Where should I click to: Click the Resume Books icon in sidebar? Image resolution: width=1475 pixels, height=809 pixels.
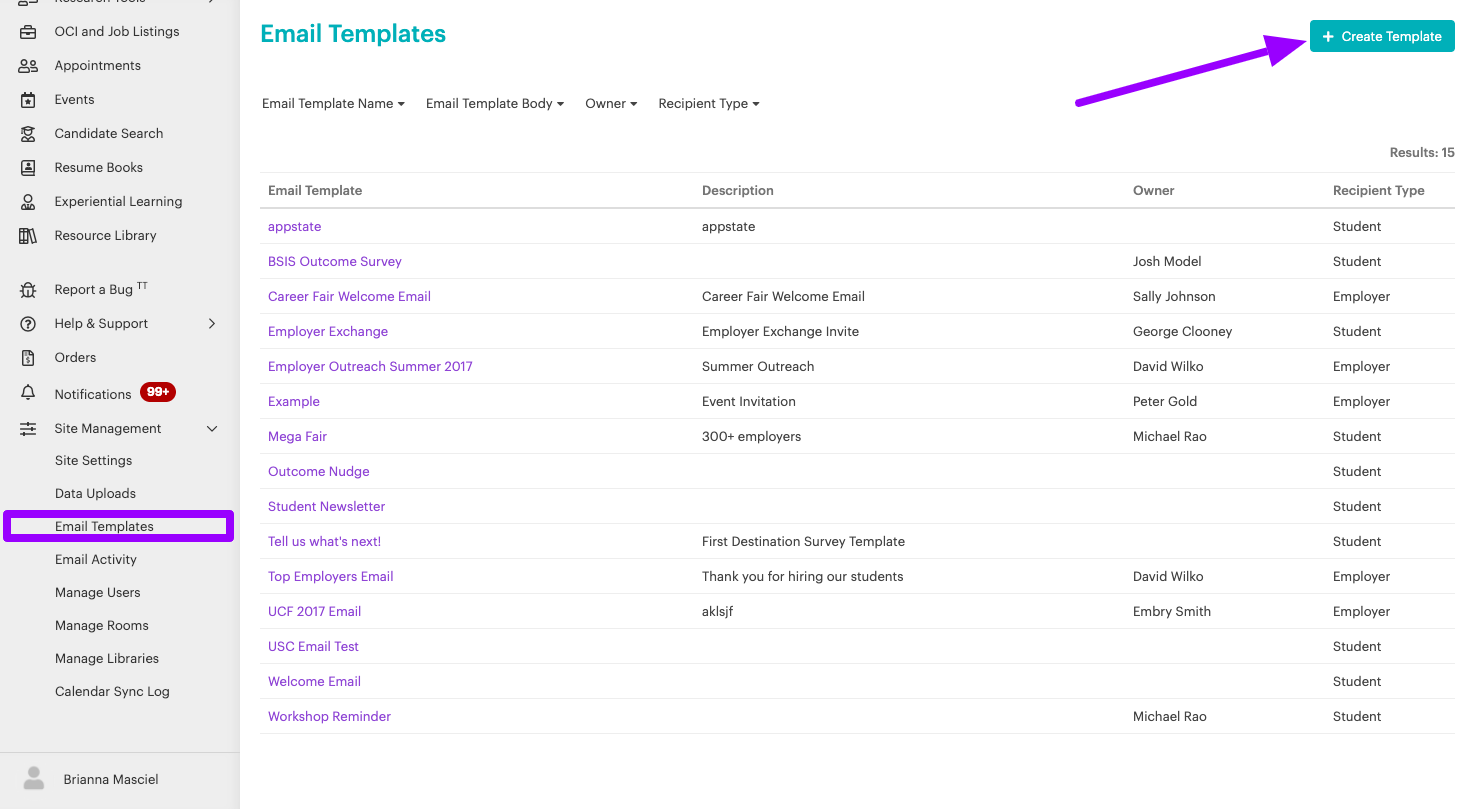coord(28,168)
